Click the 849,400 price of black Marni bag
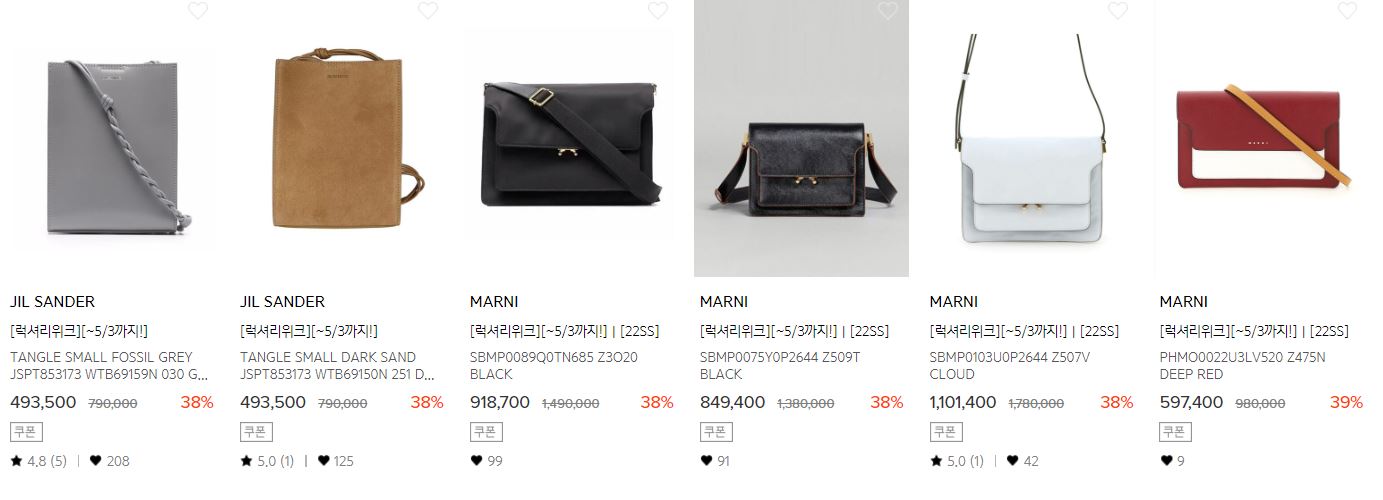 (x=732, y=402)
